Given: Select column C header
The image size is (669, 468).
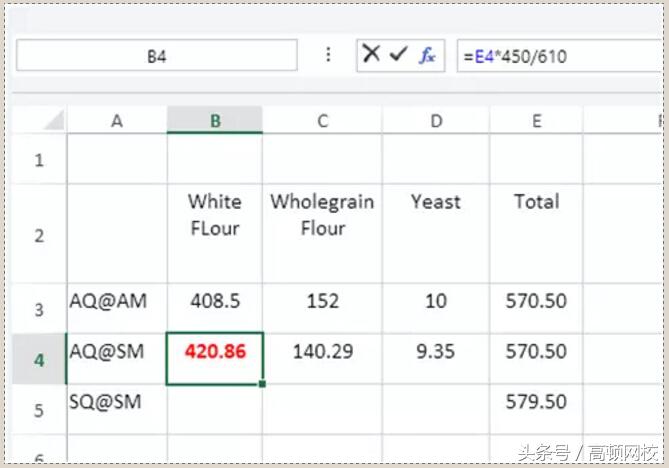Looking at the screenshot, I should click(x=322, y=121).
